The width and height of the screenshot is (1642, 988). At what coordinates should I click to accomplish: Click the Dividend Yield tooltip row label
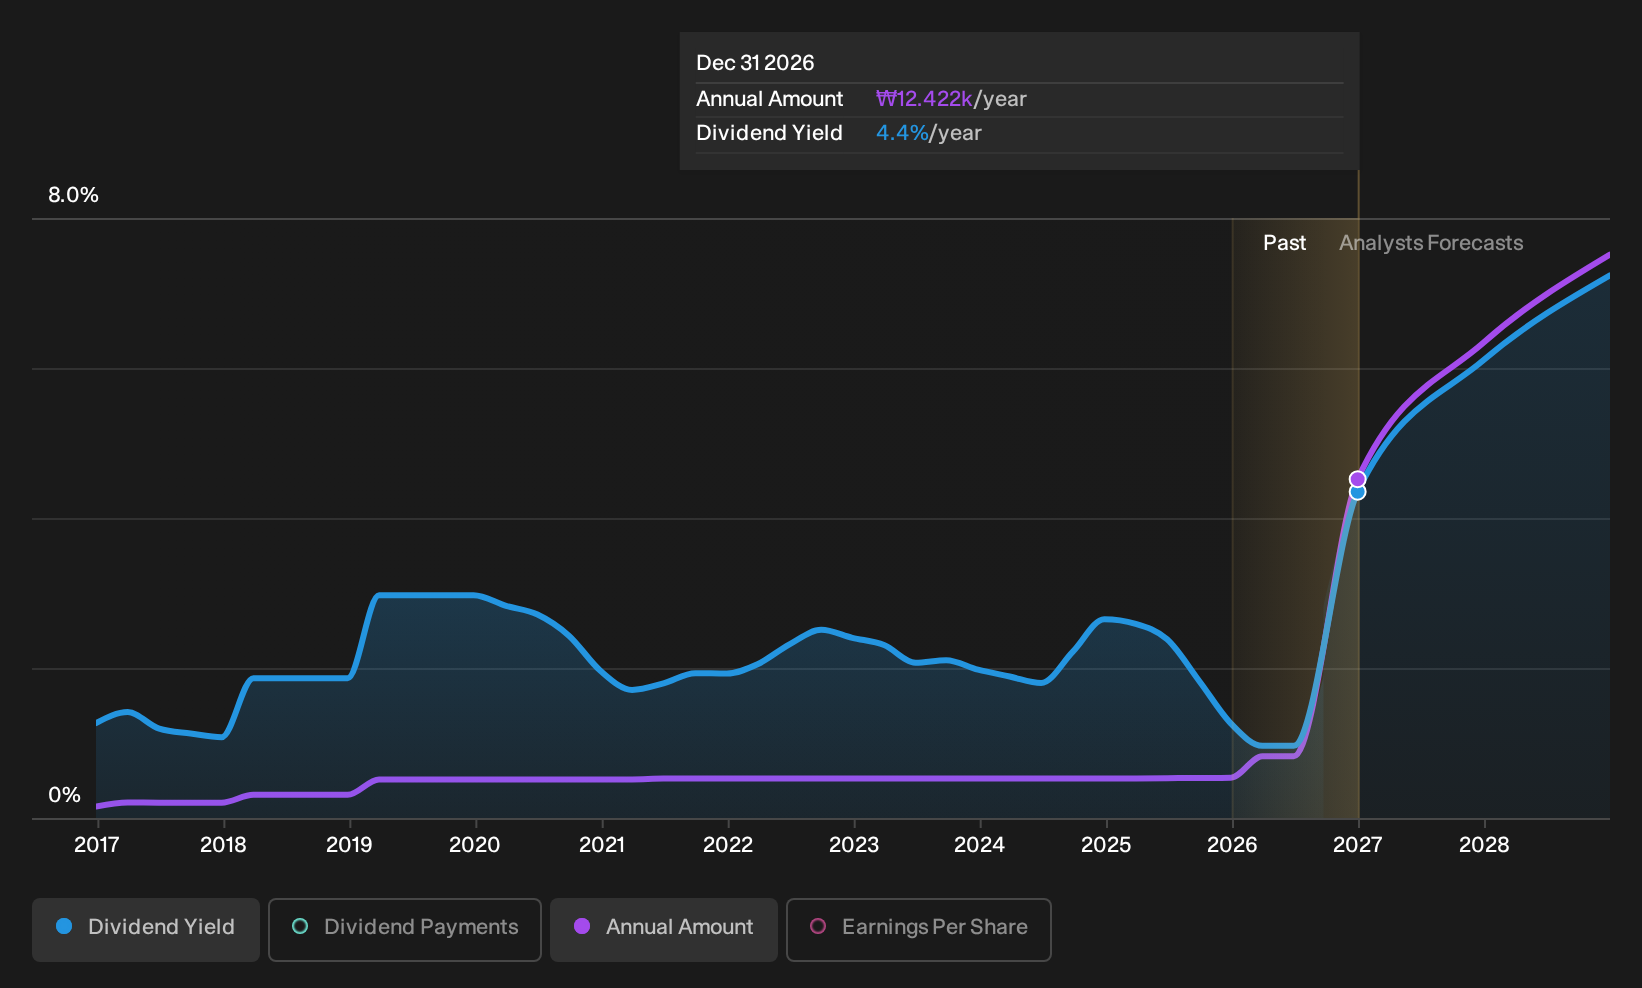click(769, 133)
